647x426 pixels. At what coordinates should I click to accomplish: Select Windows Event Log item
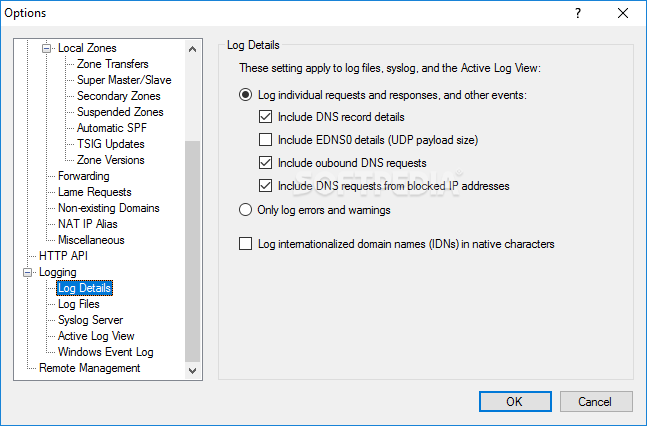pyautogui.click(x=106, y=352)
